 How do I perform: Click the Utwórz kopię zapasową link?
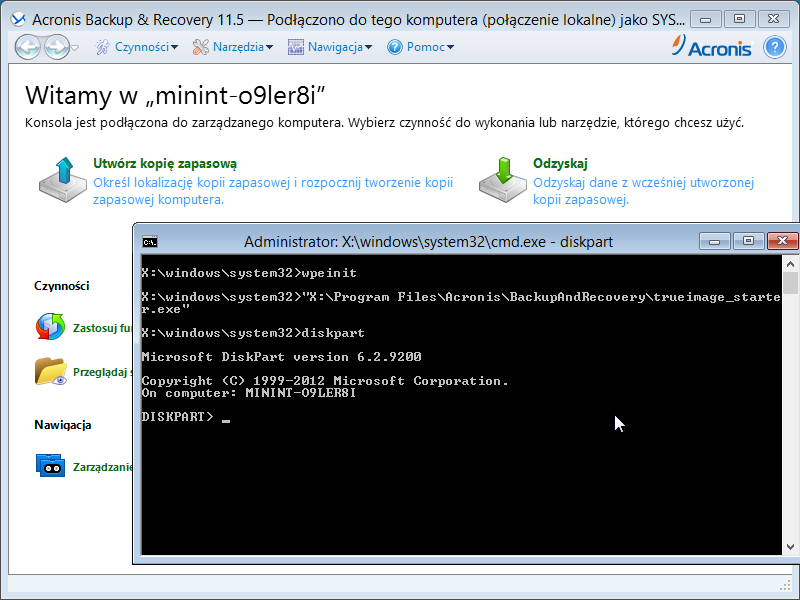coord(165,164)
